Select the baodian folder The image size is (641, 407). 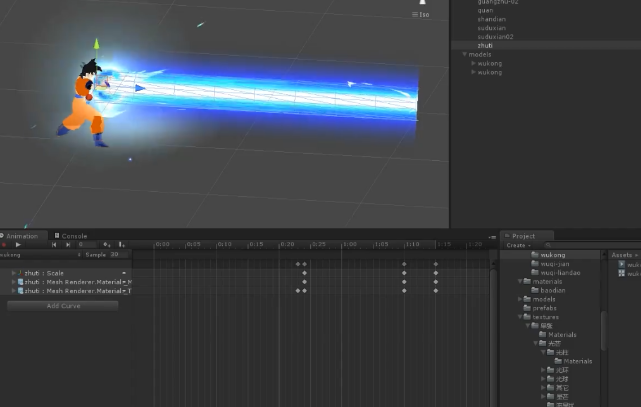point(548,290)
